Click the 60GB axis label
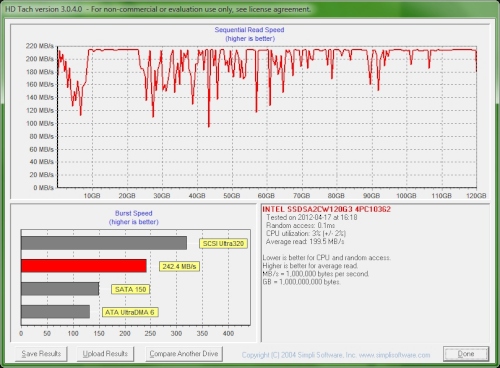Screen dimensions: 500x368 [266, 196]
